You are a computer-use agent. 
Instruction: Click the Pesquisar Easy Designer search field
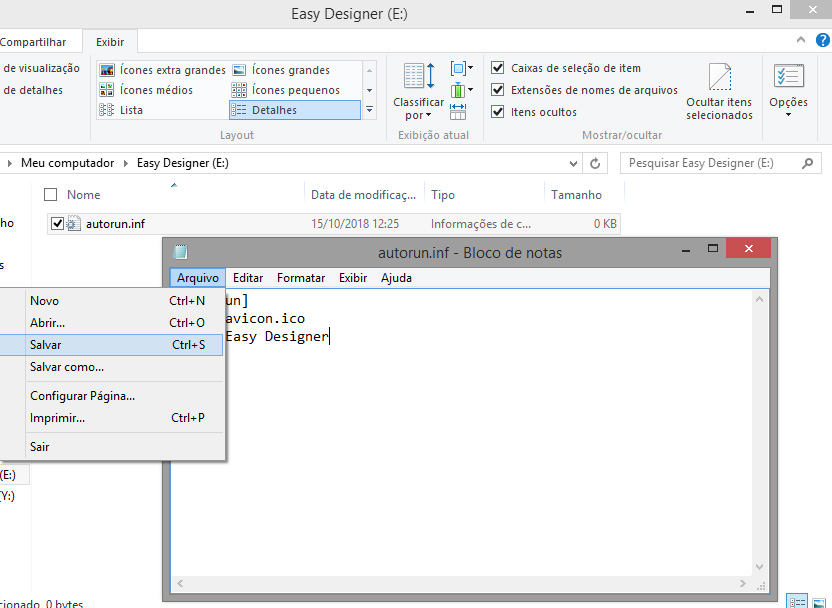[710, 163]
